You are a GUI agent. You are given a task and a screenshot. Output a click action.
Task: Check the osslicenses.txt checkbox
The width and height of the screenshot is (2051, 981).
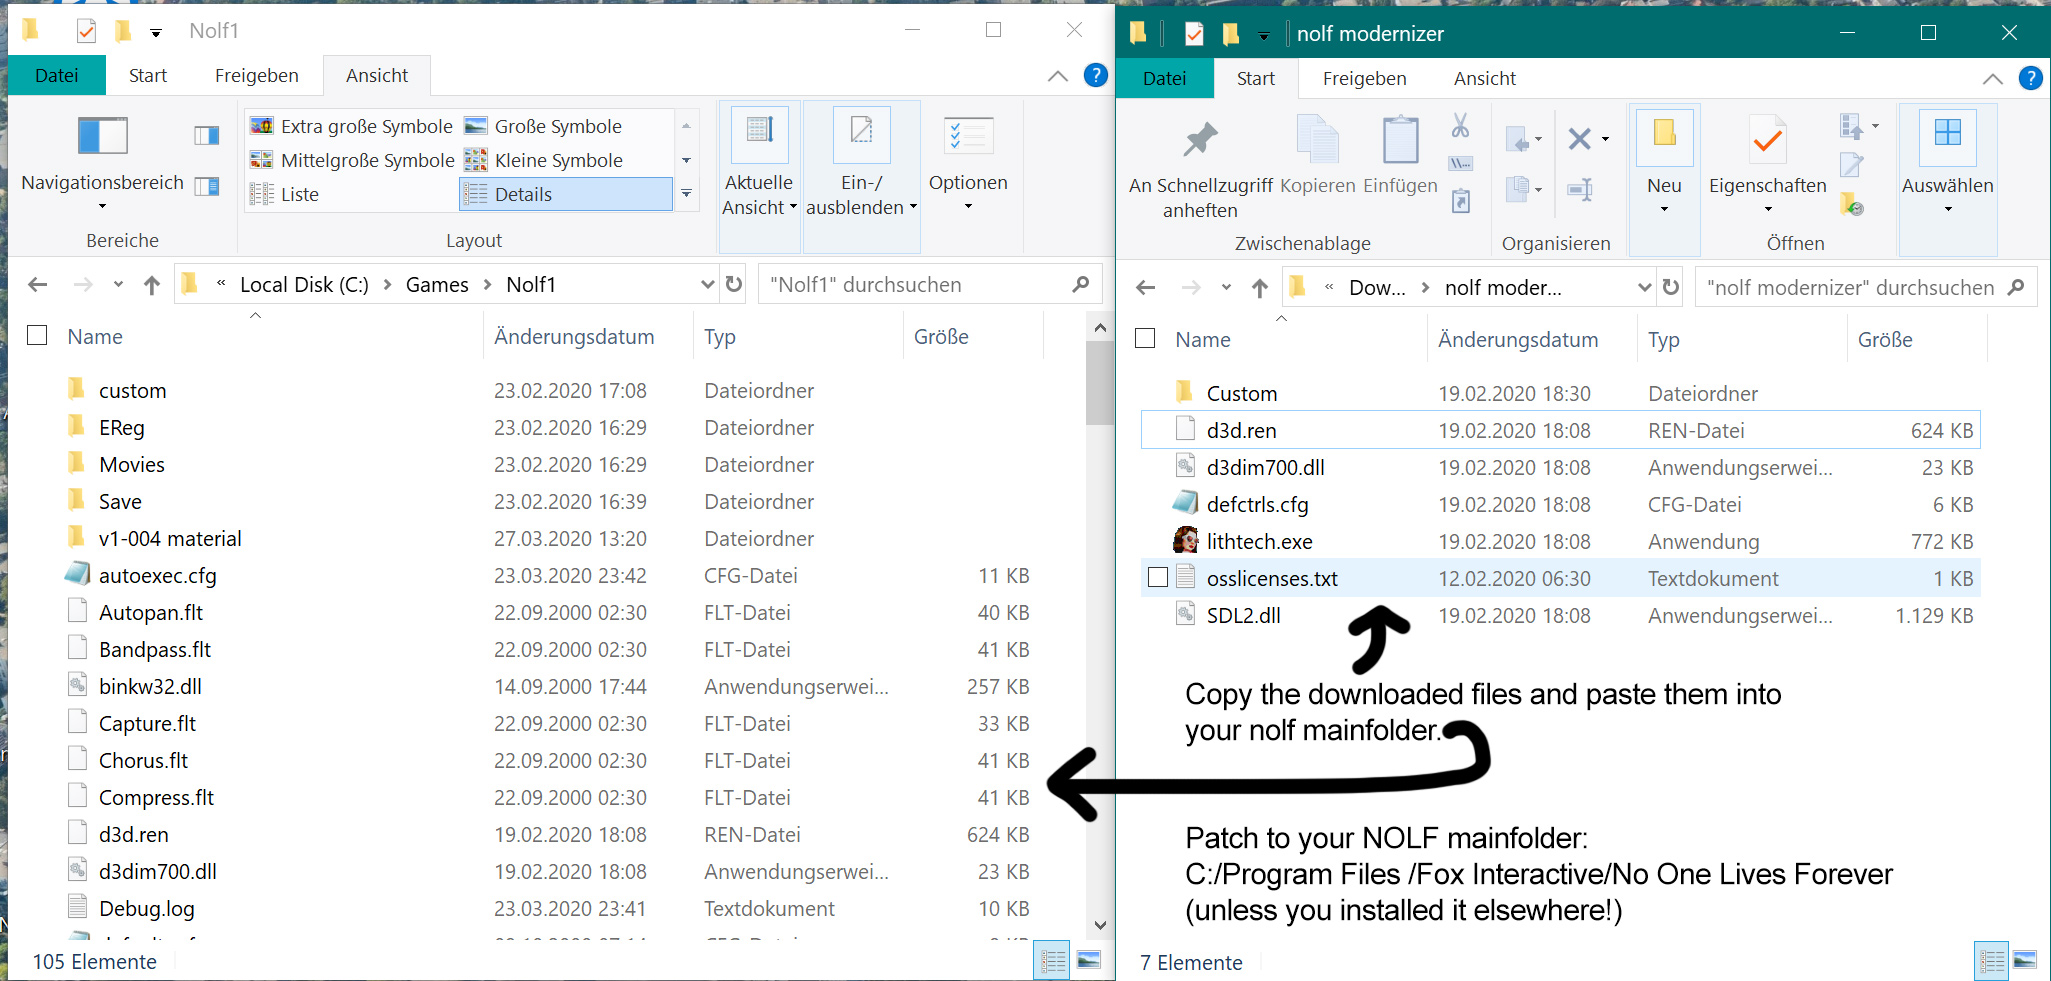click(1158, 577)
